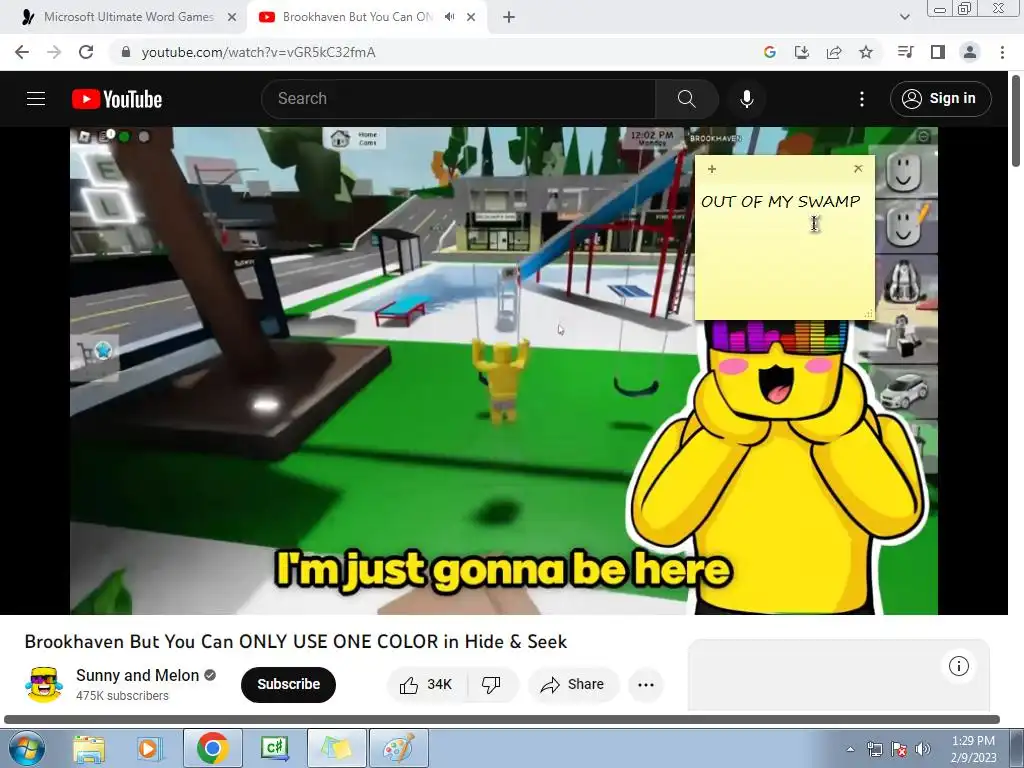Open the YouTube hamburger guide menu
The image size is (1024, 768).
click(x=36, y=99)
